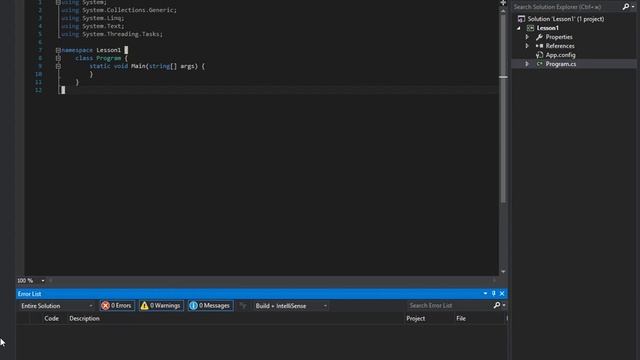Click the magnifier icon in Solution Explorer search
640x360 pixels.
tap(626, 7)
